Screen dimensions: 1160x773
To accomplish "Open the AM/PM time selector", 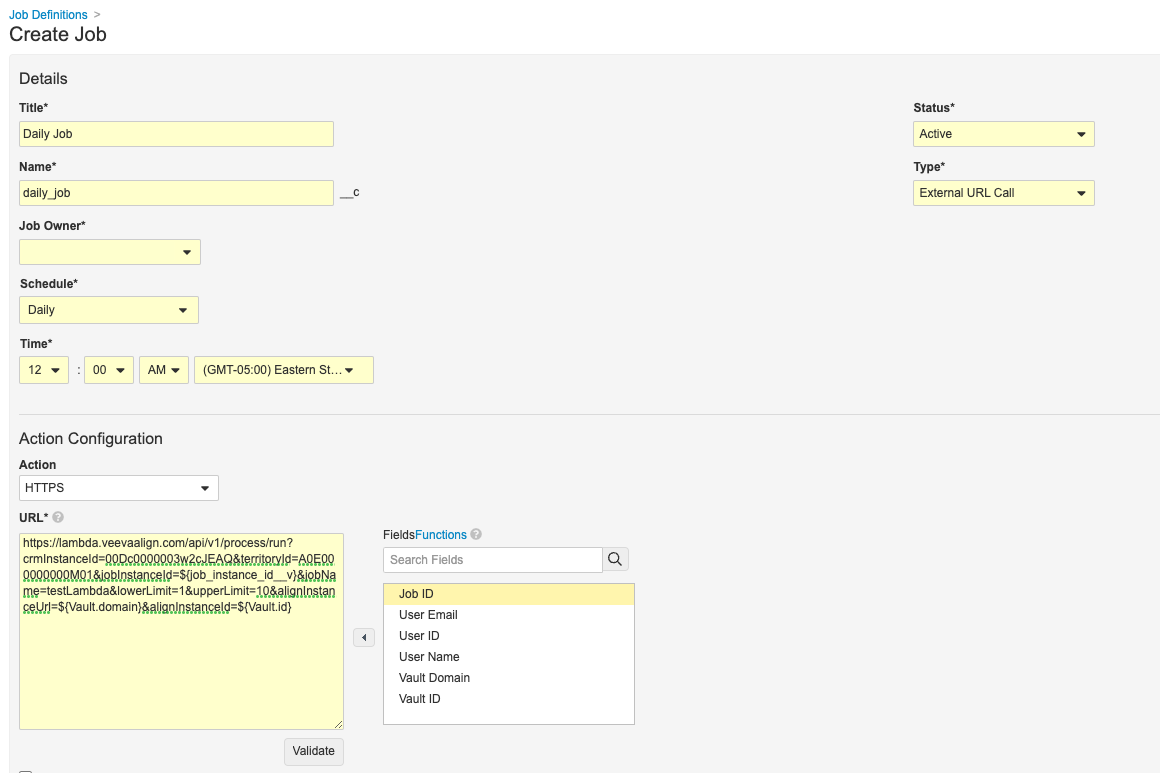I will point(164,370).
